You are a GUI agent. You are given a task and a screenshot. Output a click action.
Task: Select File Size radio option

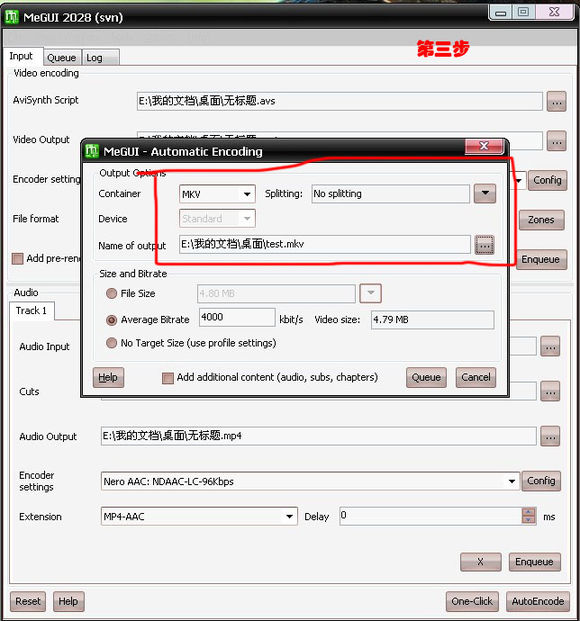(x=111, y=293)
